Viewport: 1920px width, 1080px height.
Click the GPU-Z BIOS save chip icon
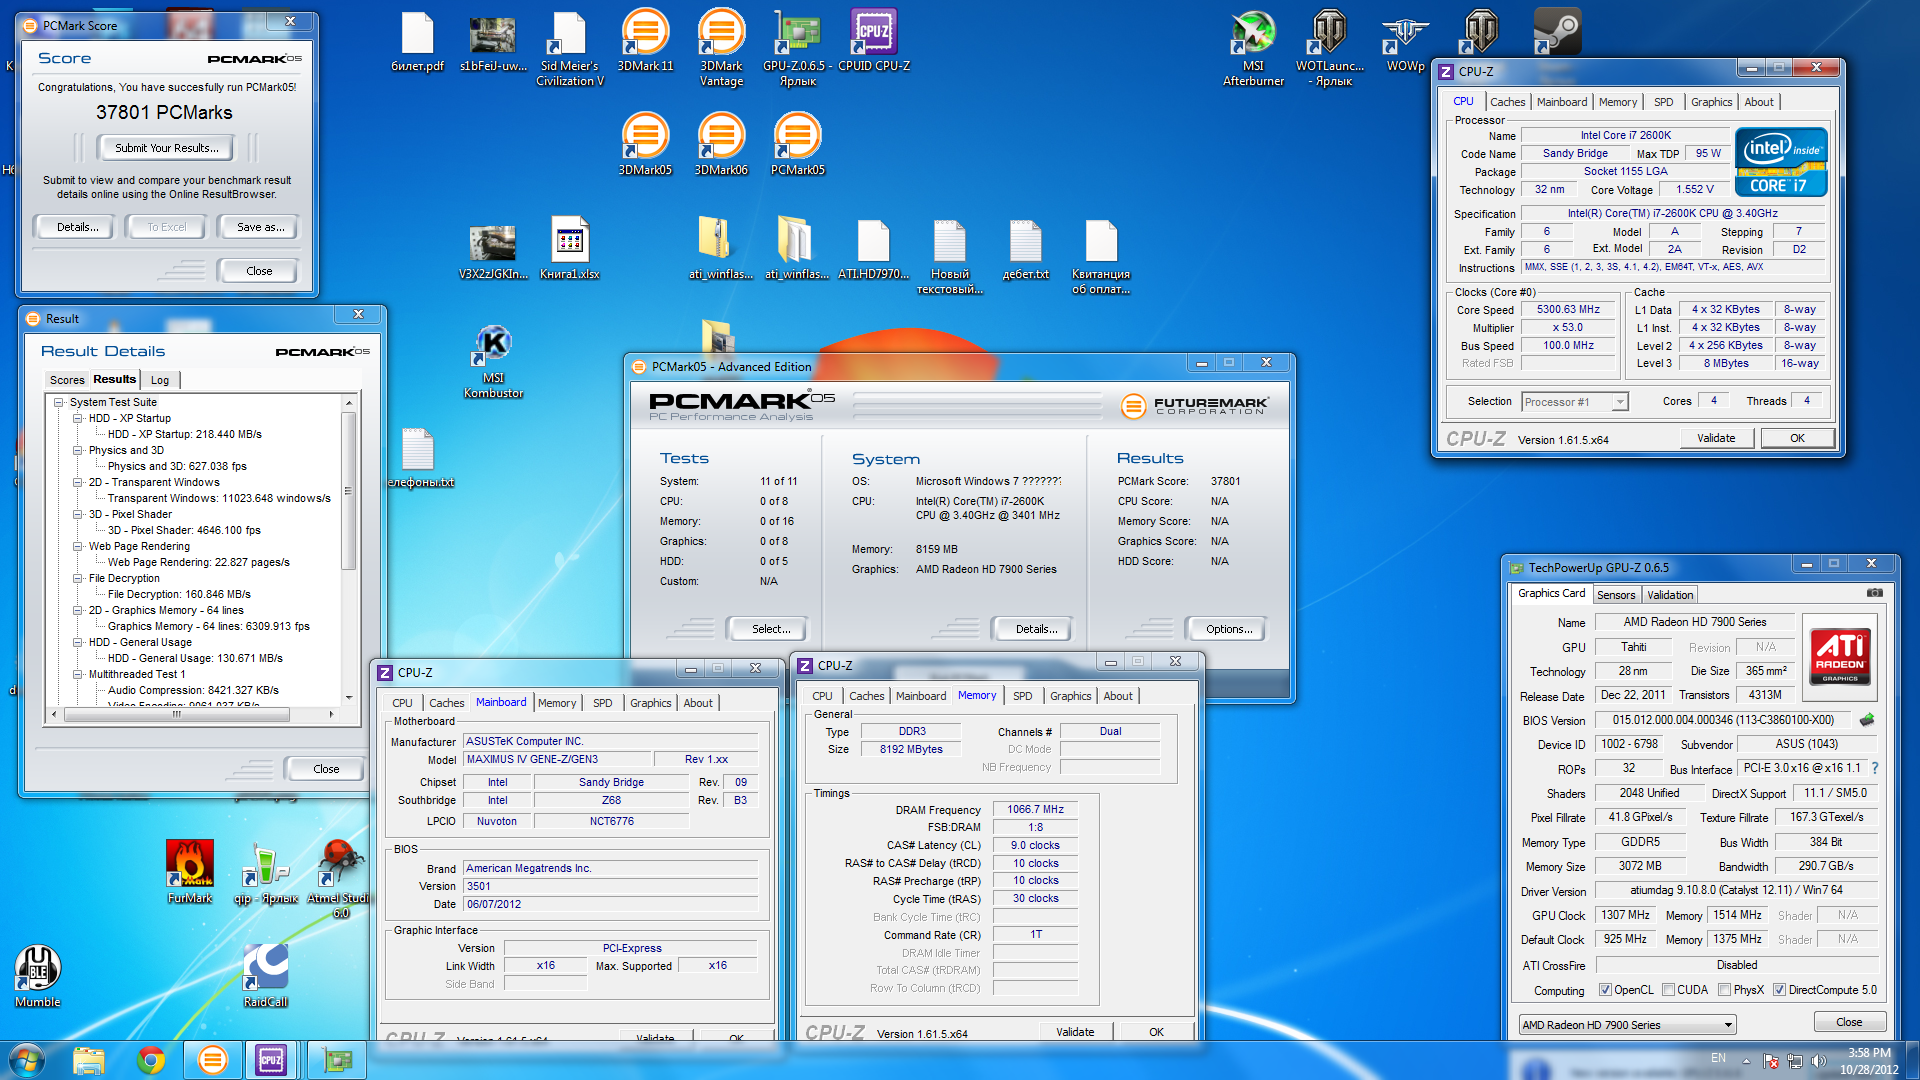click(x=1866, y=720)
